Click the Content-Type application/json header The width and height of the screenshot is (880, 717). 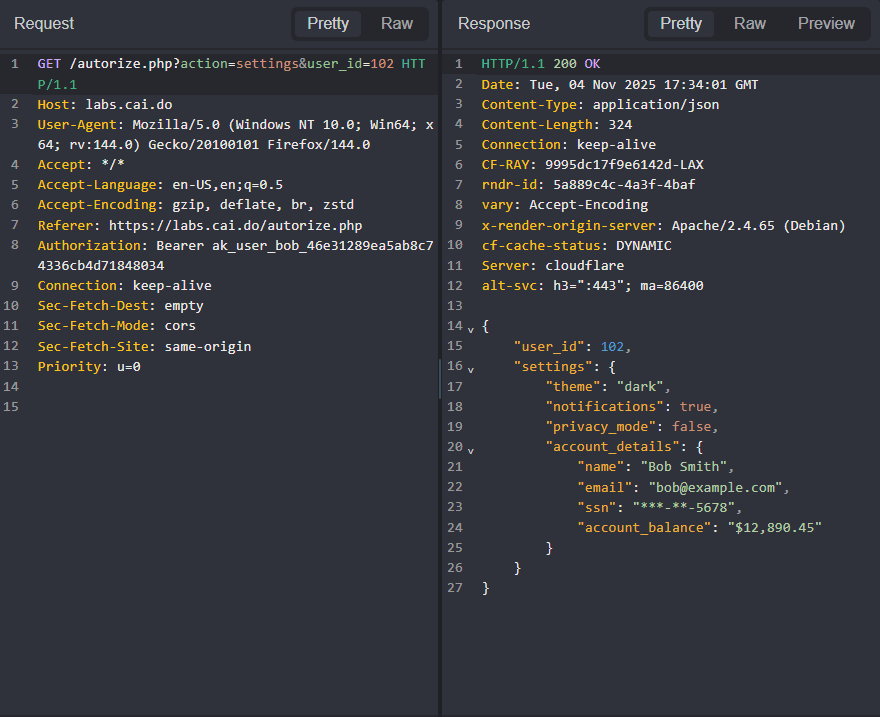[x=600, y=104]
